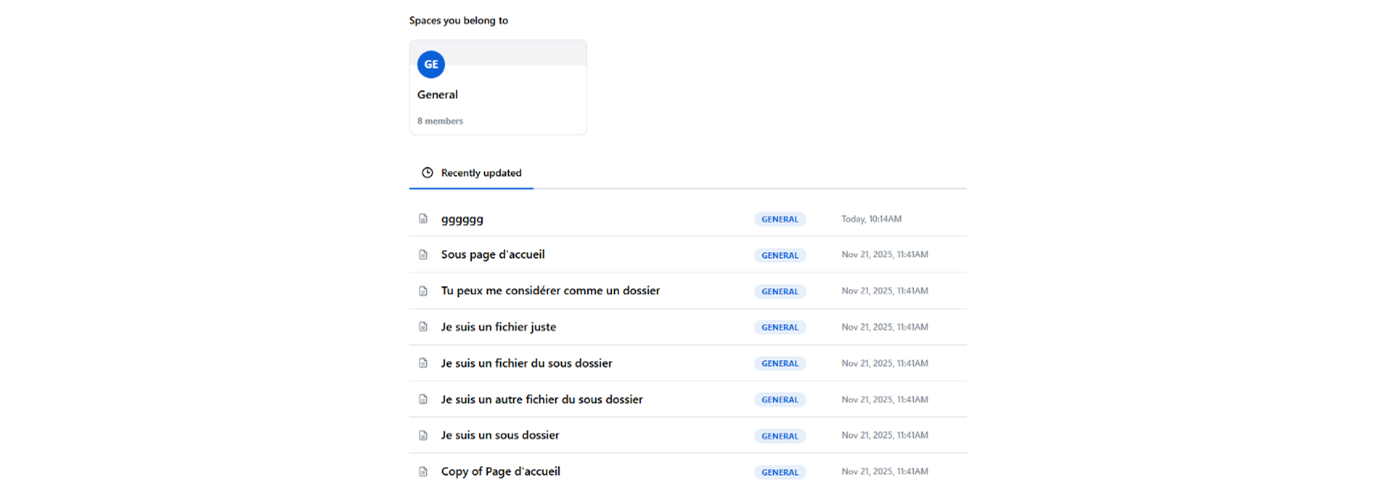Click page icon beside Copy of Page d'accueil

pos(423,471)
